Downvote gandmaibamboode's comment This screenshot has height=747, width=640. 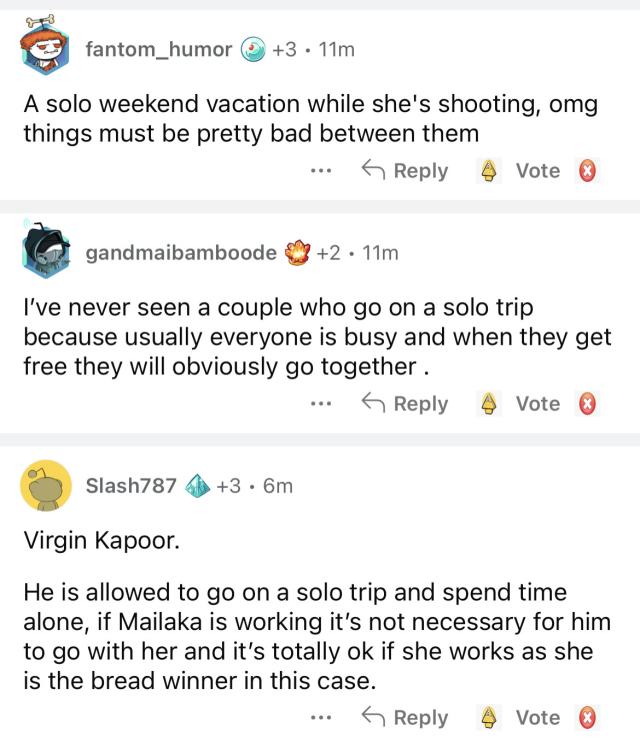coord(589,404)
